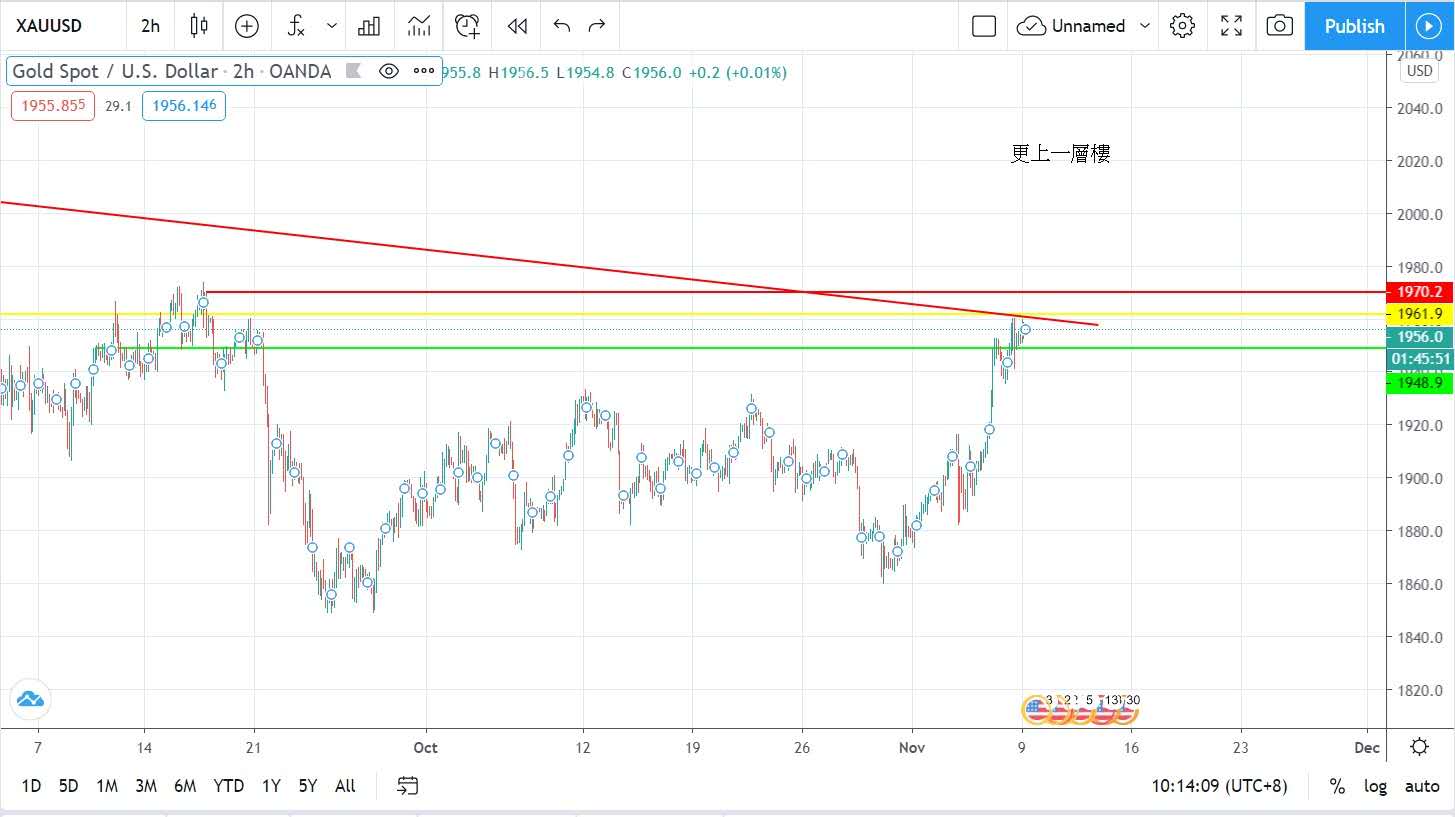1455x817 pixels.
Task: Click the XAUUSD symbol search field
Action: click(60, 26)
